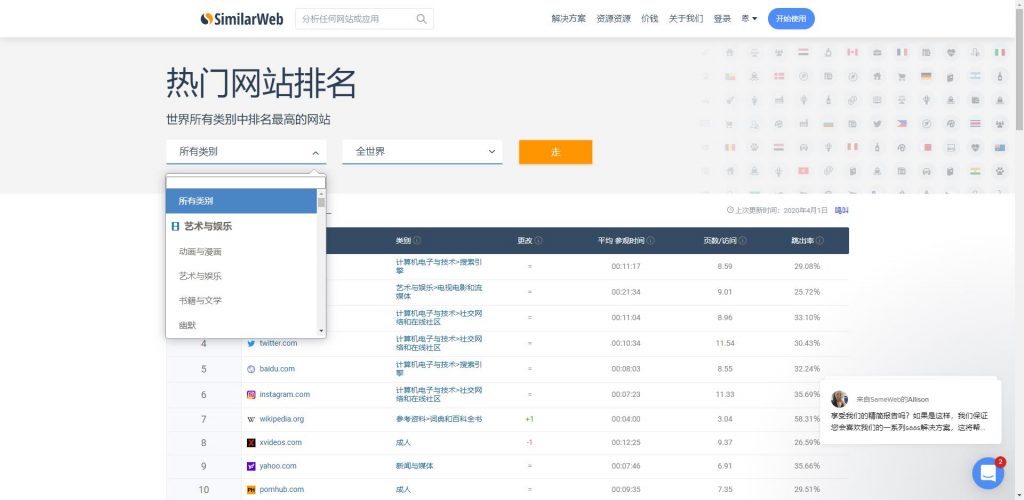Click the Yahoo purple favicon
Screen dimensions: 1024x500
point(251,466)
